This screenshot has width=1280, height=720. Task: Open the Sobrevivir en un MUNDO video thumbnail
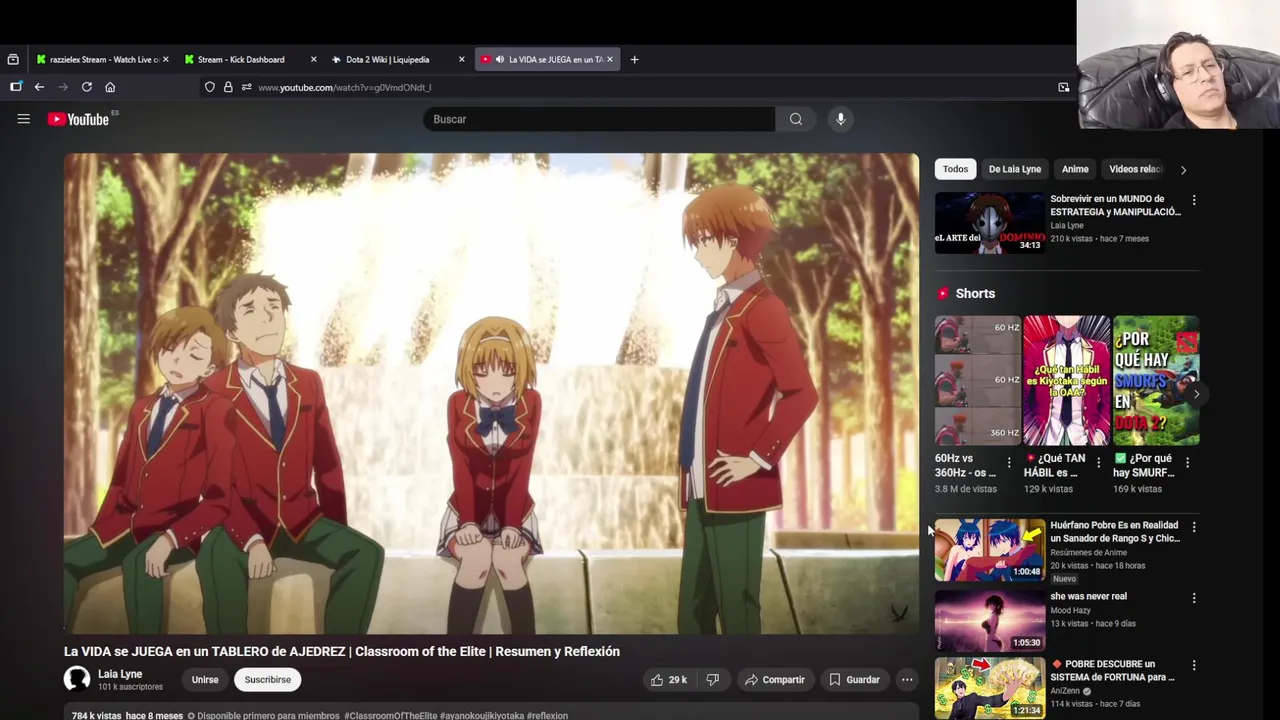tap(989, 223)
